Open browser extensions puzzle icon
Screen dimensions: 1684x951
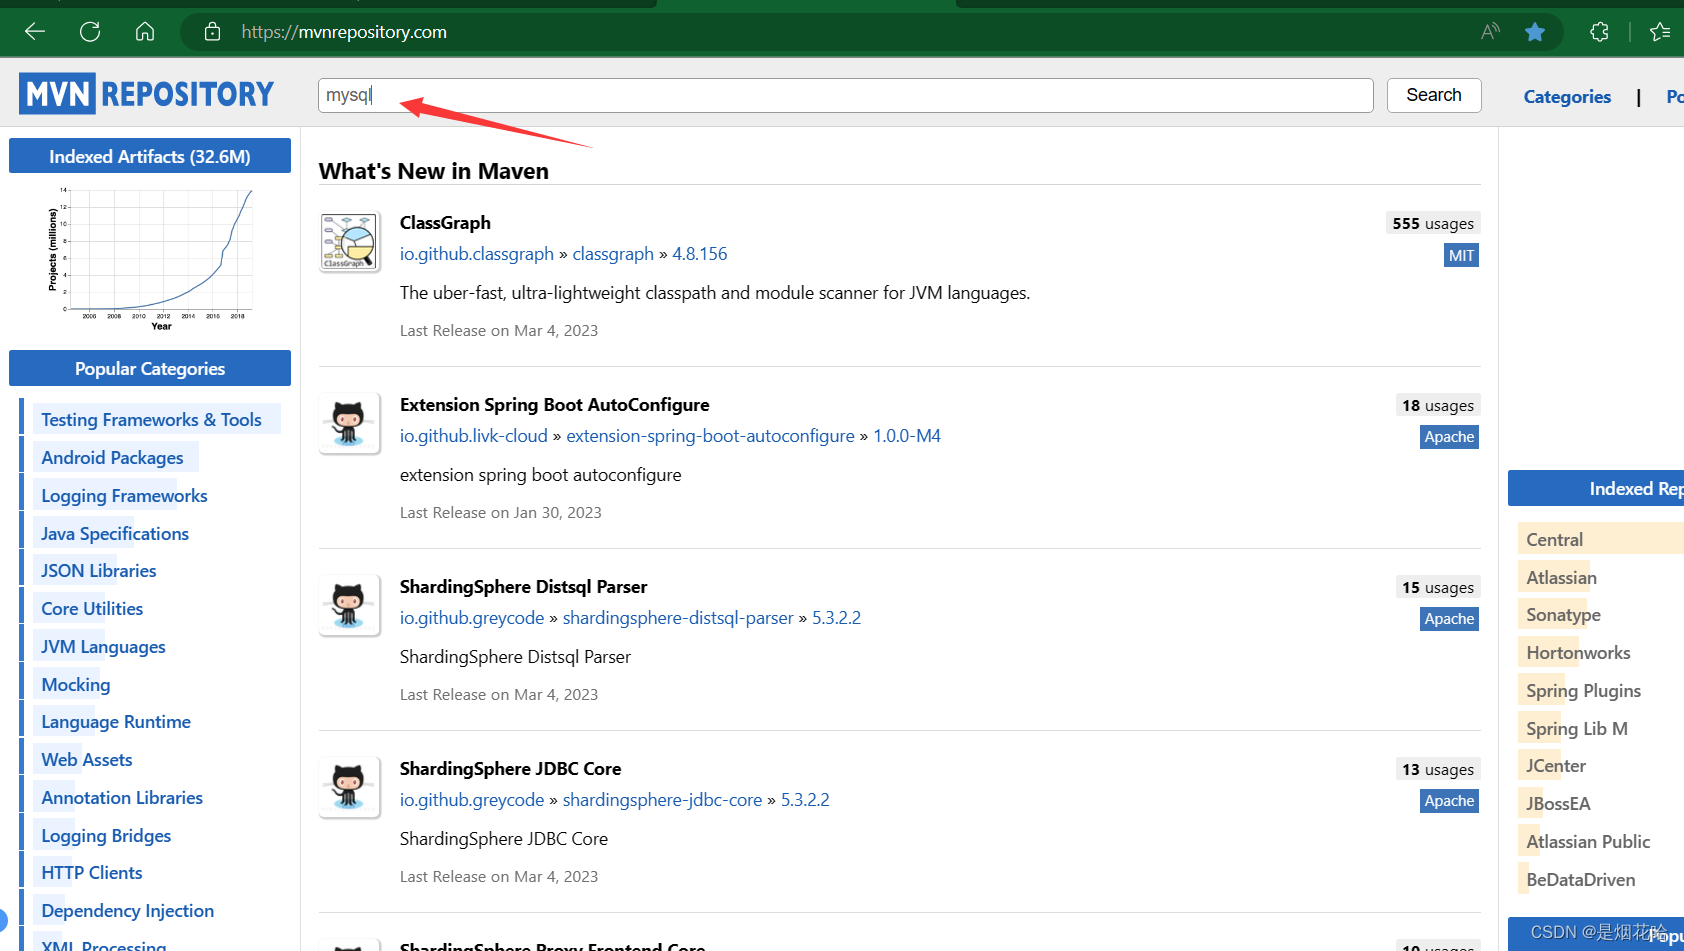tap(1599, 32)
